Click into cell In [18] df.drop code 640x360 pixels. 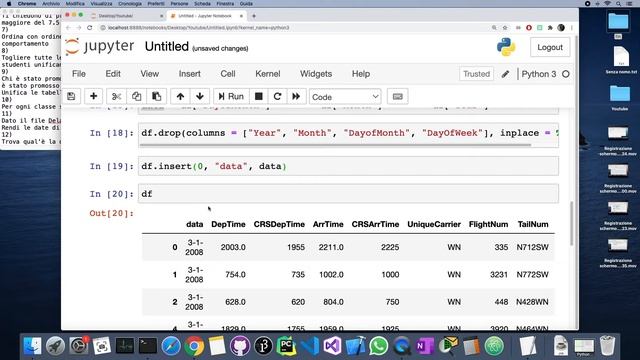349,133
